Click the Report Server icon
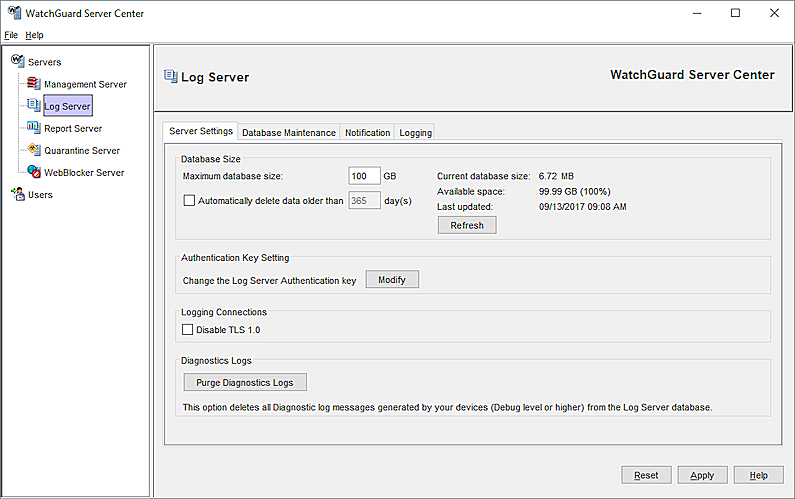The width and height of the screenshot is (795, 499). (34, 128)
